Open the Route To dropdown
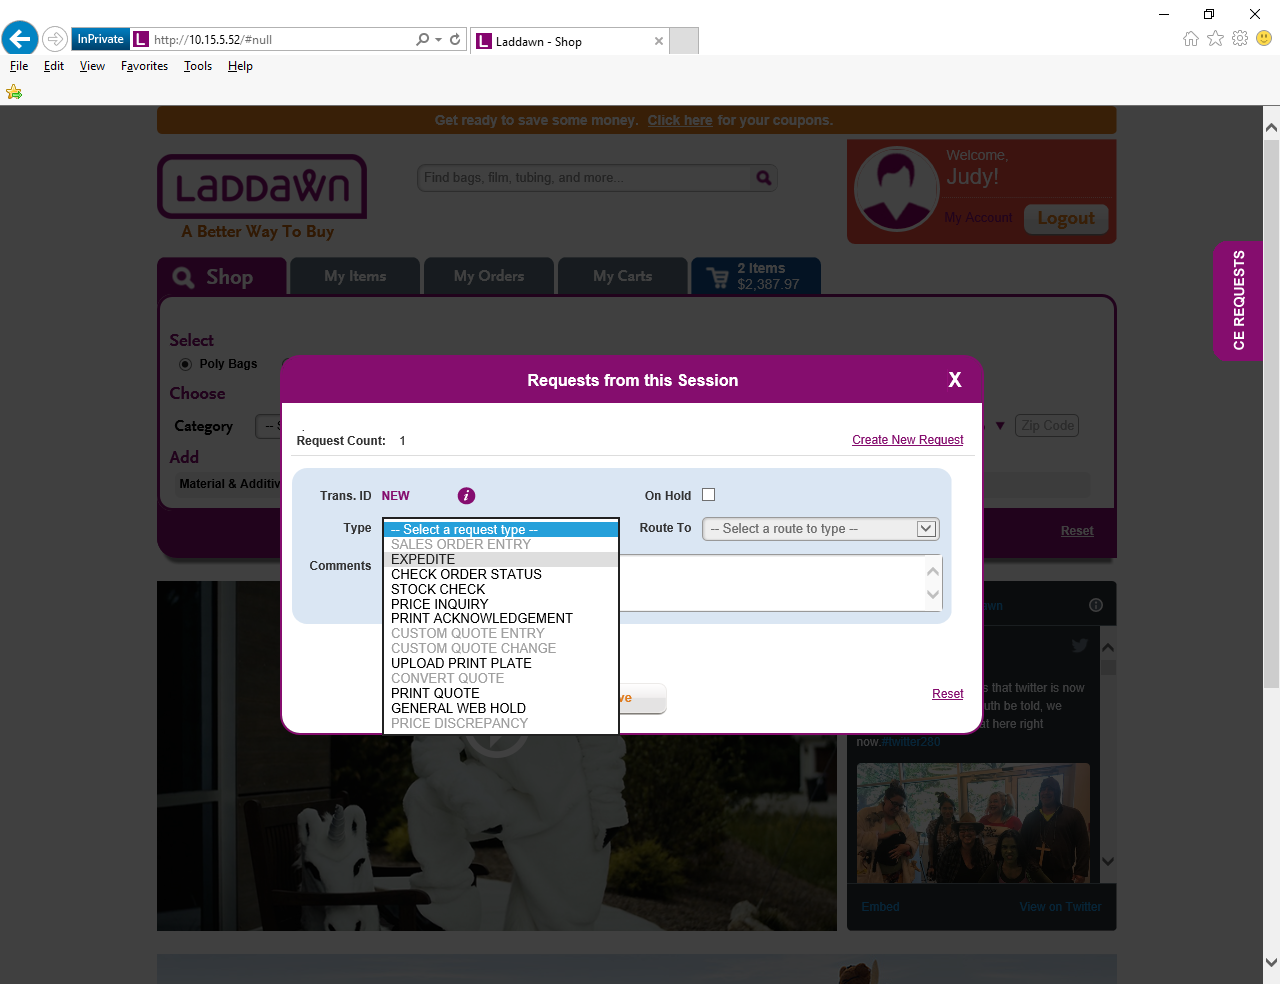Image resolution: width=1280 pixels, height=984 pixels. [821, 529]
